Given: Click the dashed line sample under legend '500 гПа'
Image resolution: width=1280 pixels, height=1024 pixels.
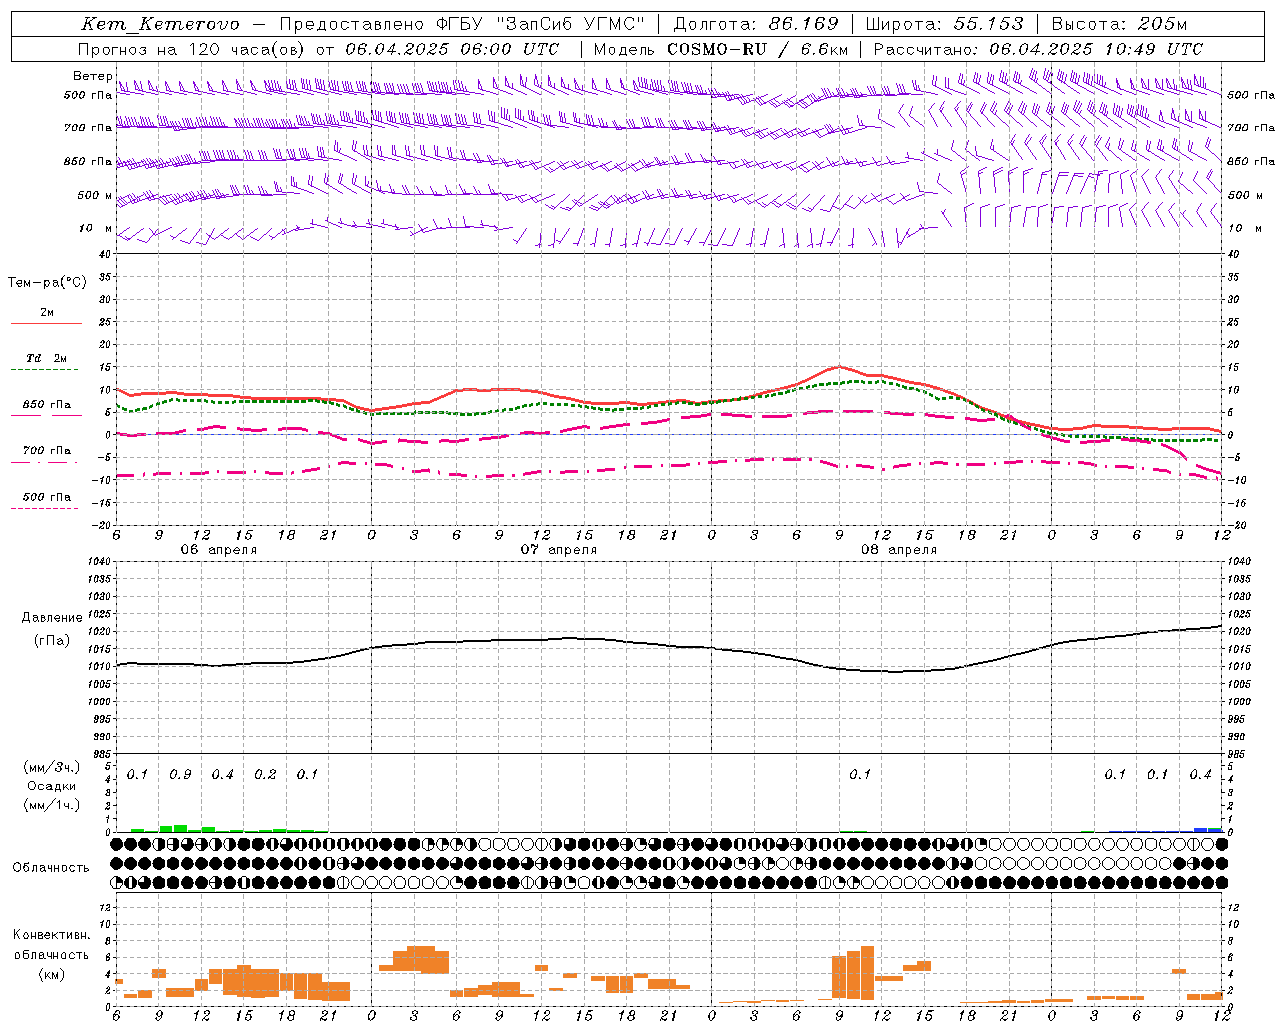Looking at the screenshot, I should [46, 509].
